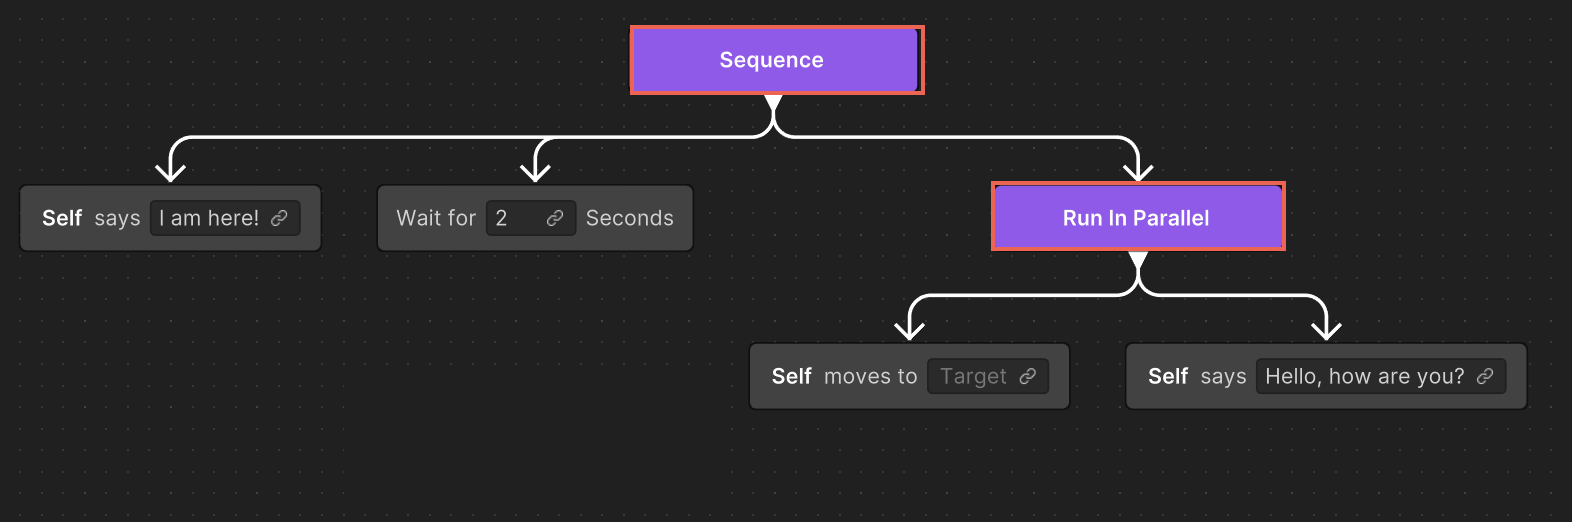Click Self in the "I am here!" node

62,218
